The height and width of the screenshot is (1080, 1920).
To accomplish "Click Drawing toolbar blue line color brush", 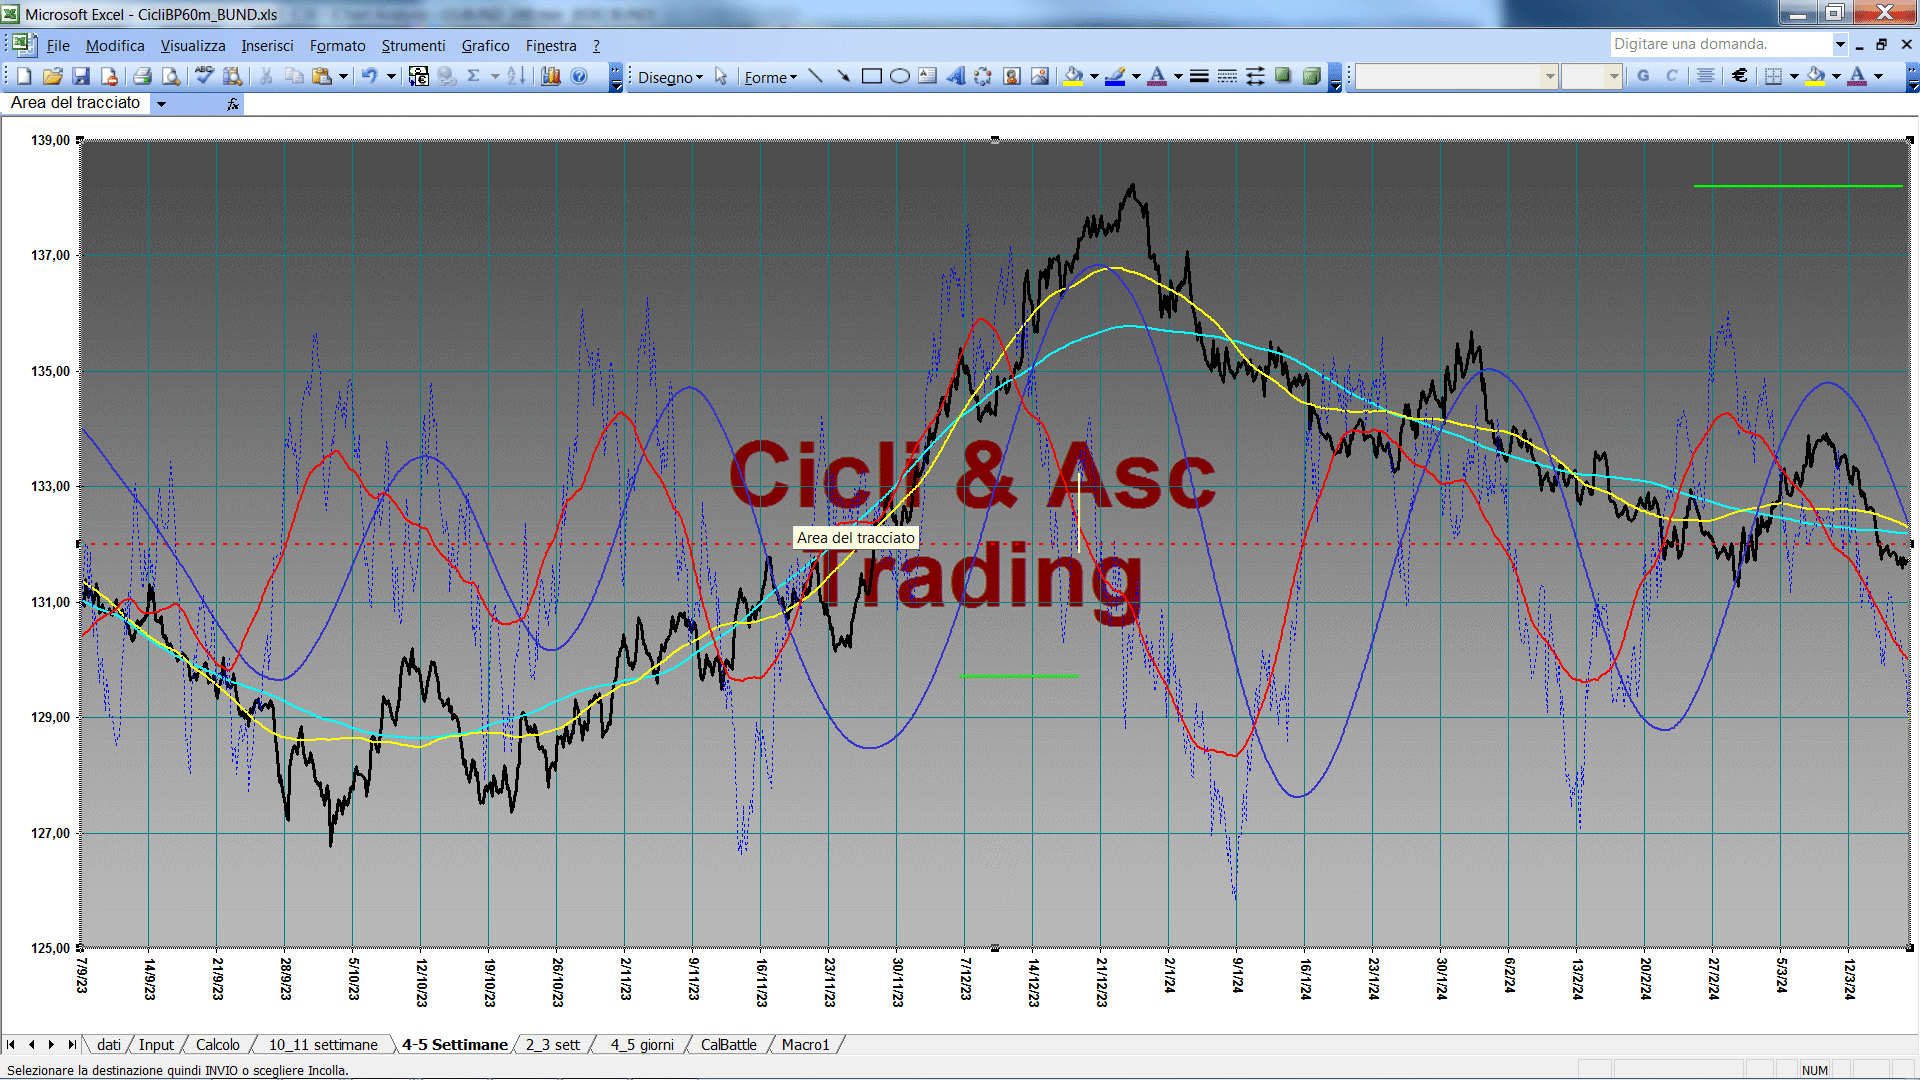I will (1116, 76).
